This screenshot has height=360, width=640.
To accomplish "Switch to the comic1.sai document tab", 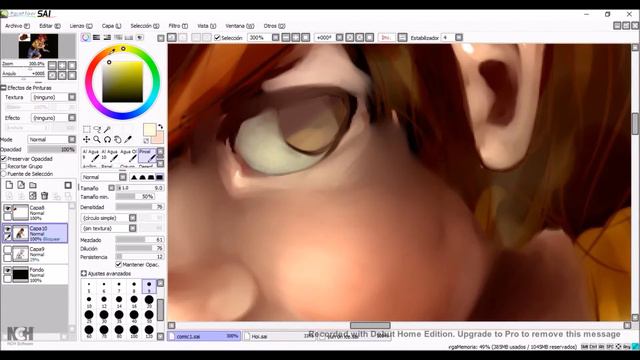I will 204,336.
